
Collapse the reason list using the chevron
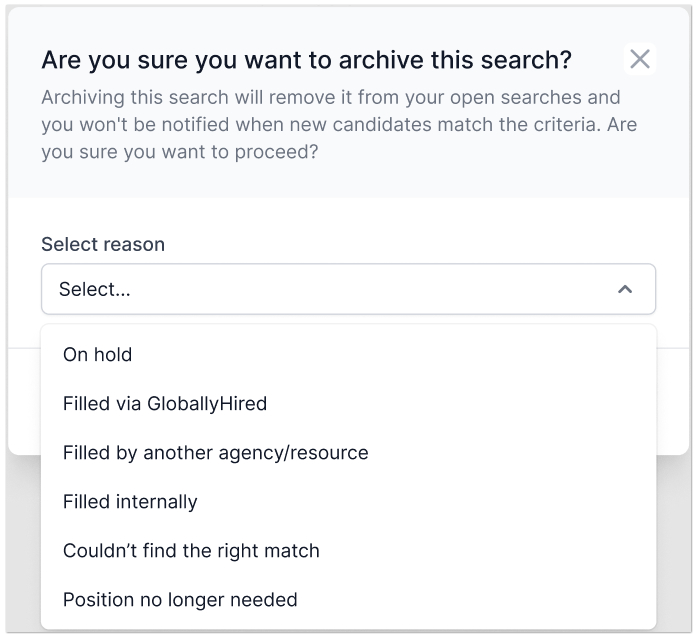coord(625,289)
